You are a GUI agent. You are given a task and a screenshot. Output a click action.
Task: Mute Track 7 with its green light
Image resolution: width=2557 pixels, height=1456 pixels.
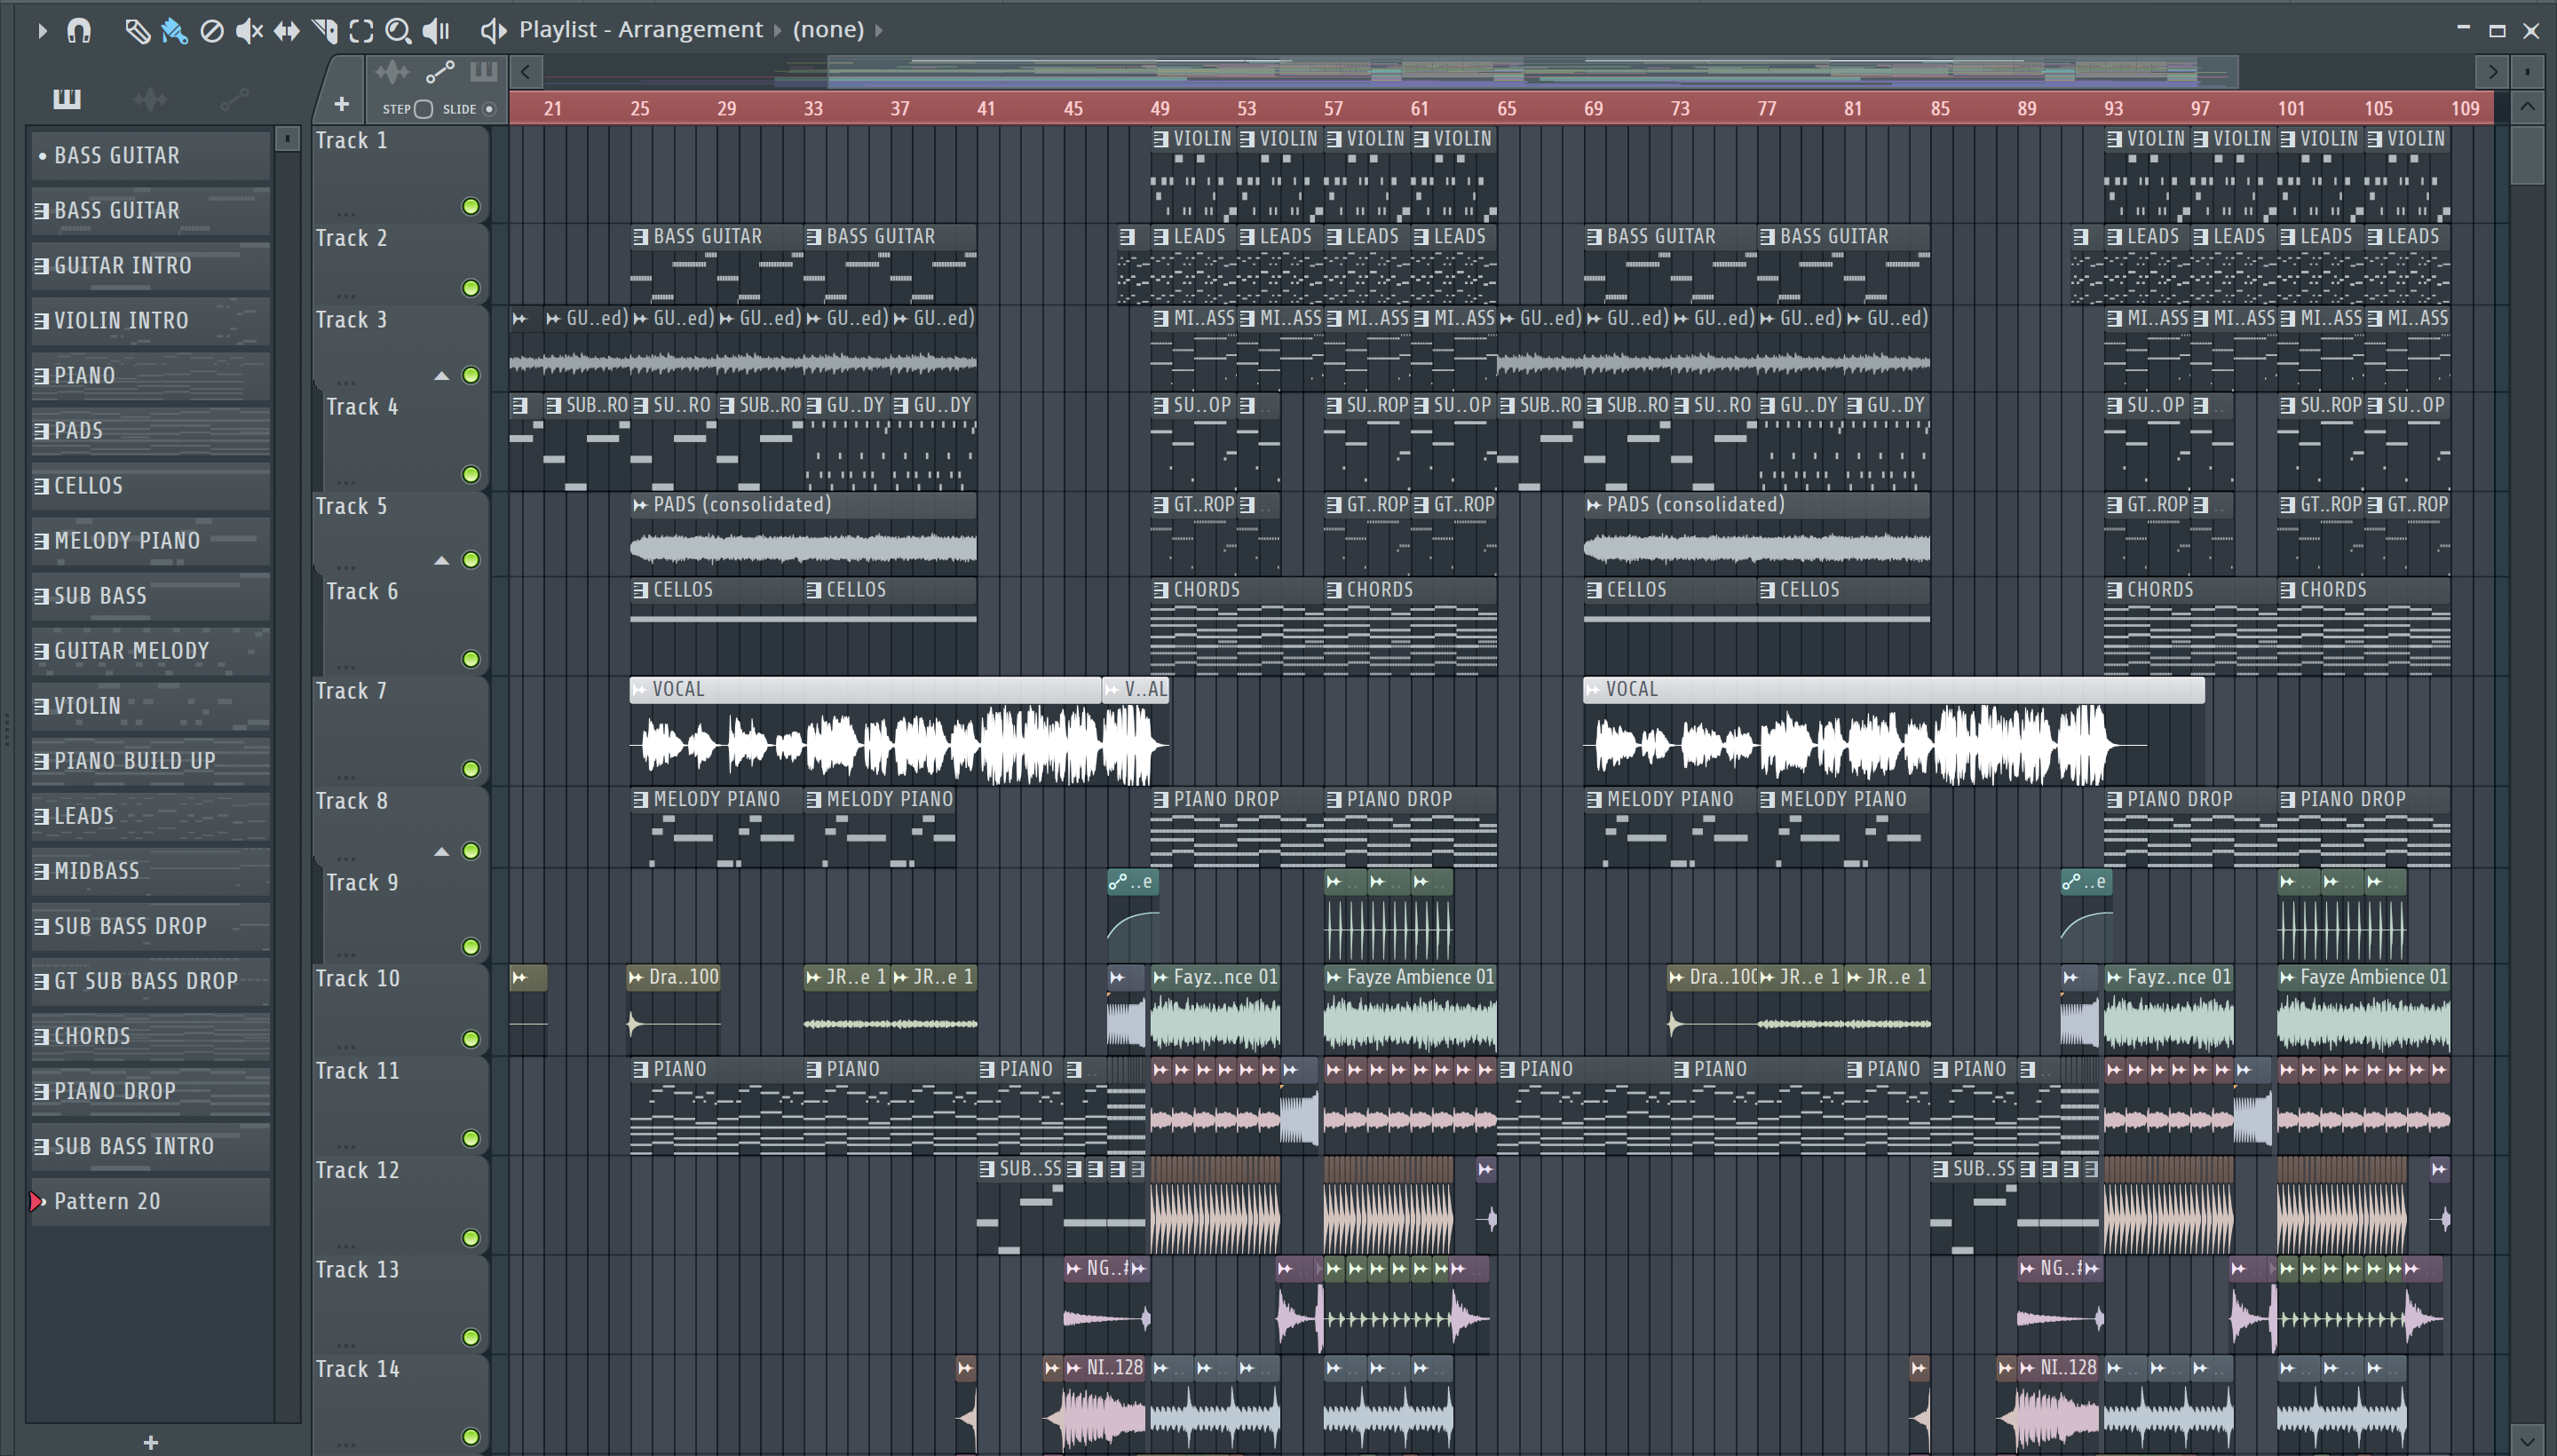(471, 769)
